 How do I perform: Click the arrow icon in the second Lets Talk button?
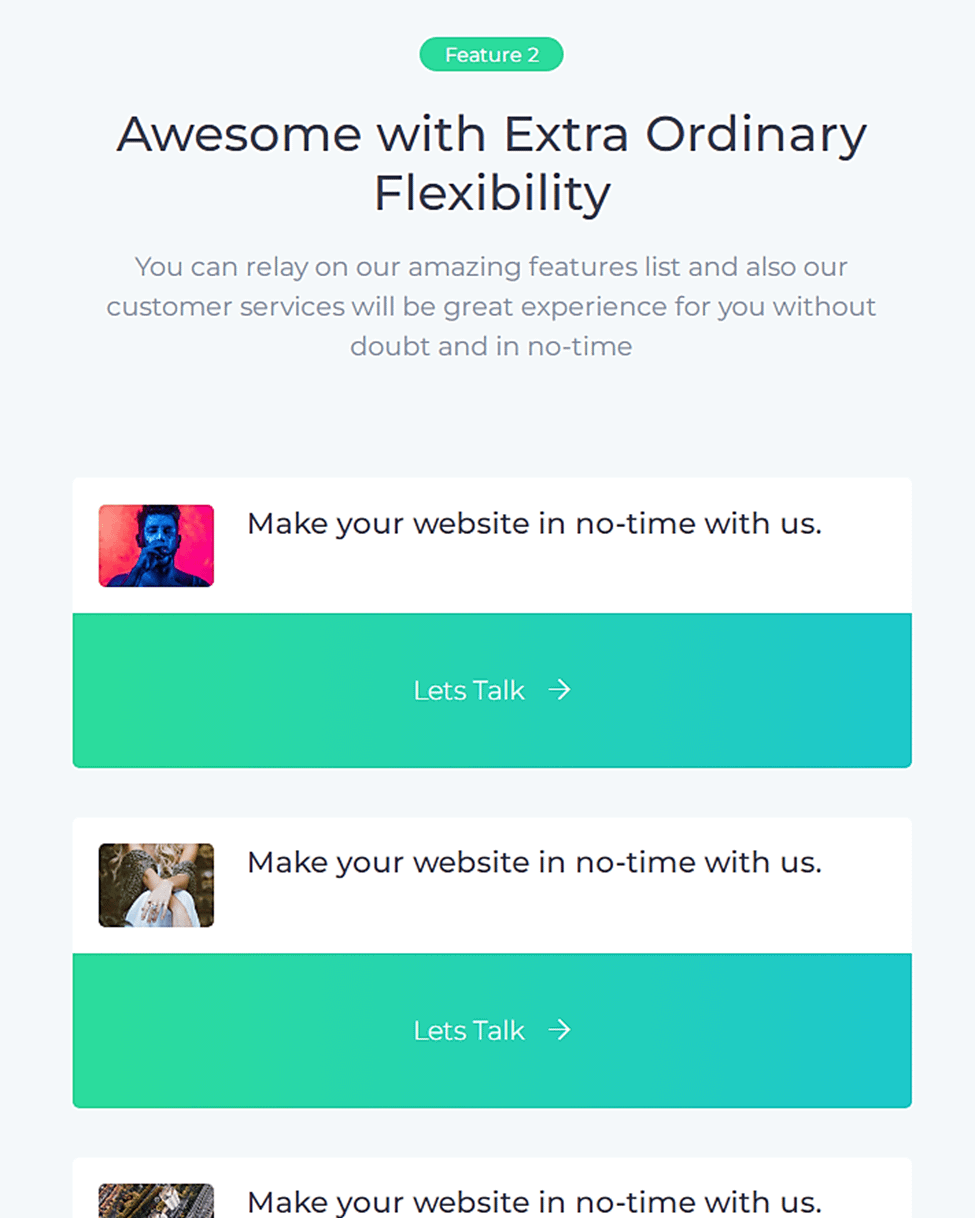[x=561, y=1030]
